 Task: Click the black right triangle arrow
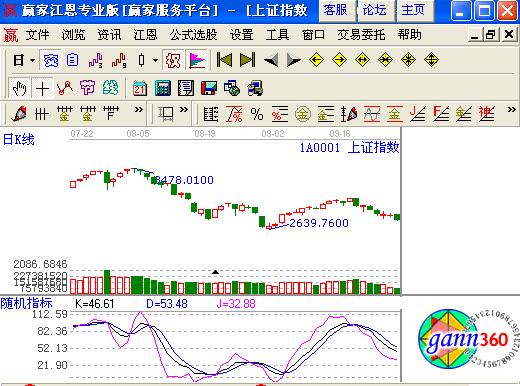coord(294,60)
